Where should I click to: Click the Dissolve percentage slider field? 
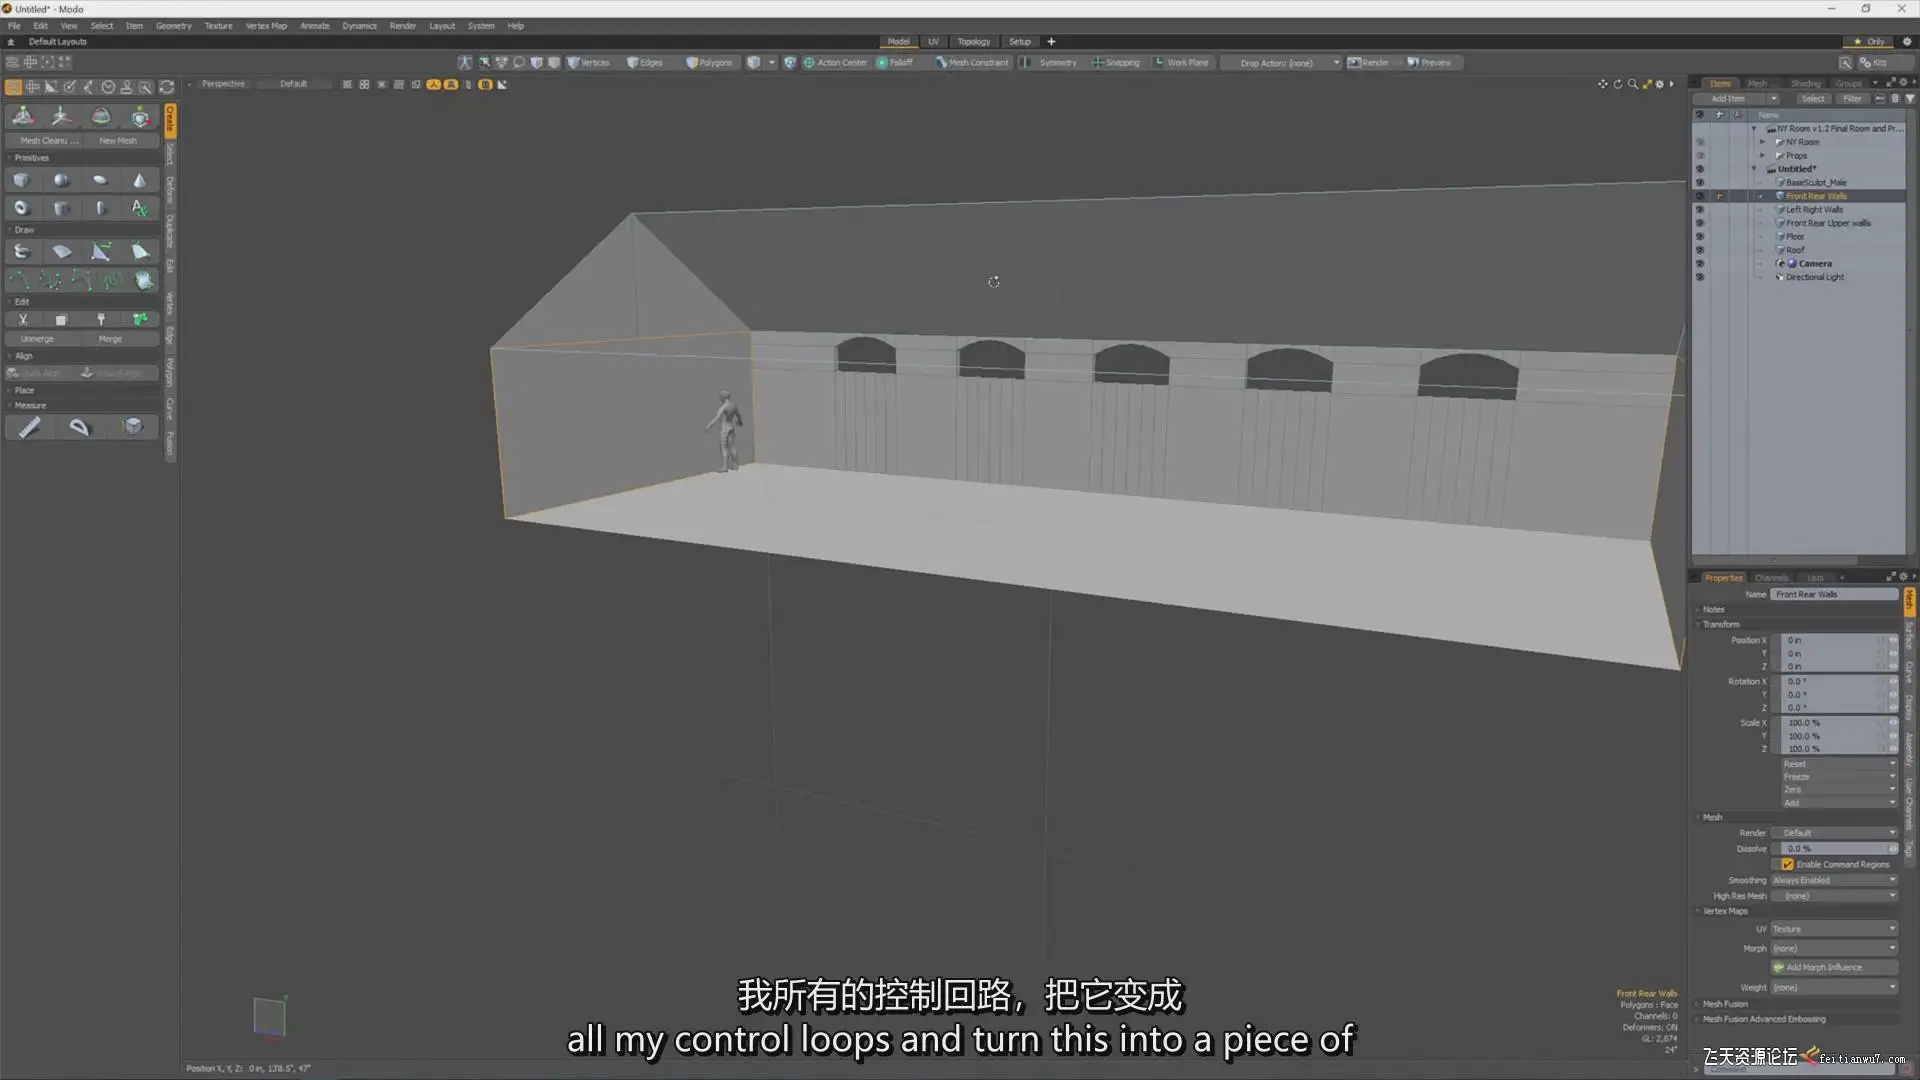click(1834, 848)
